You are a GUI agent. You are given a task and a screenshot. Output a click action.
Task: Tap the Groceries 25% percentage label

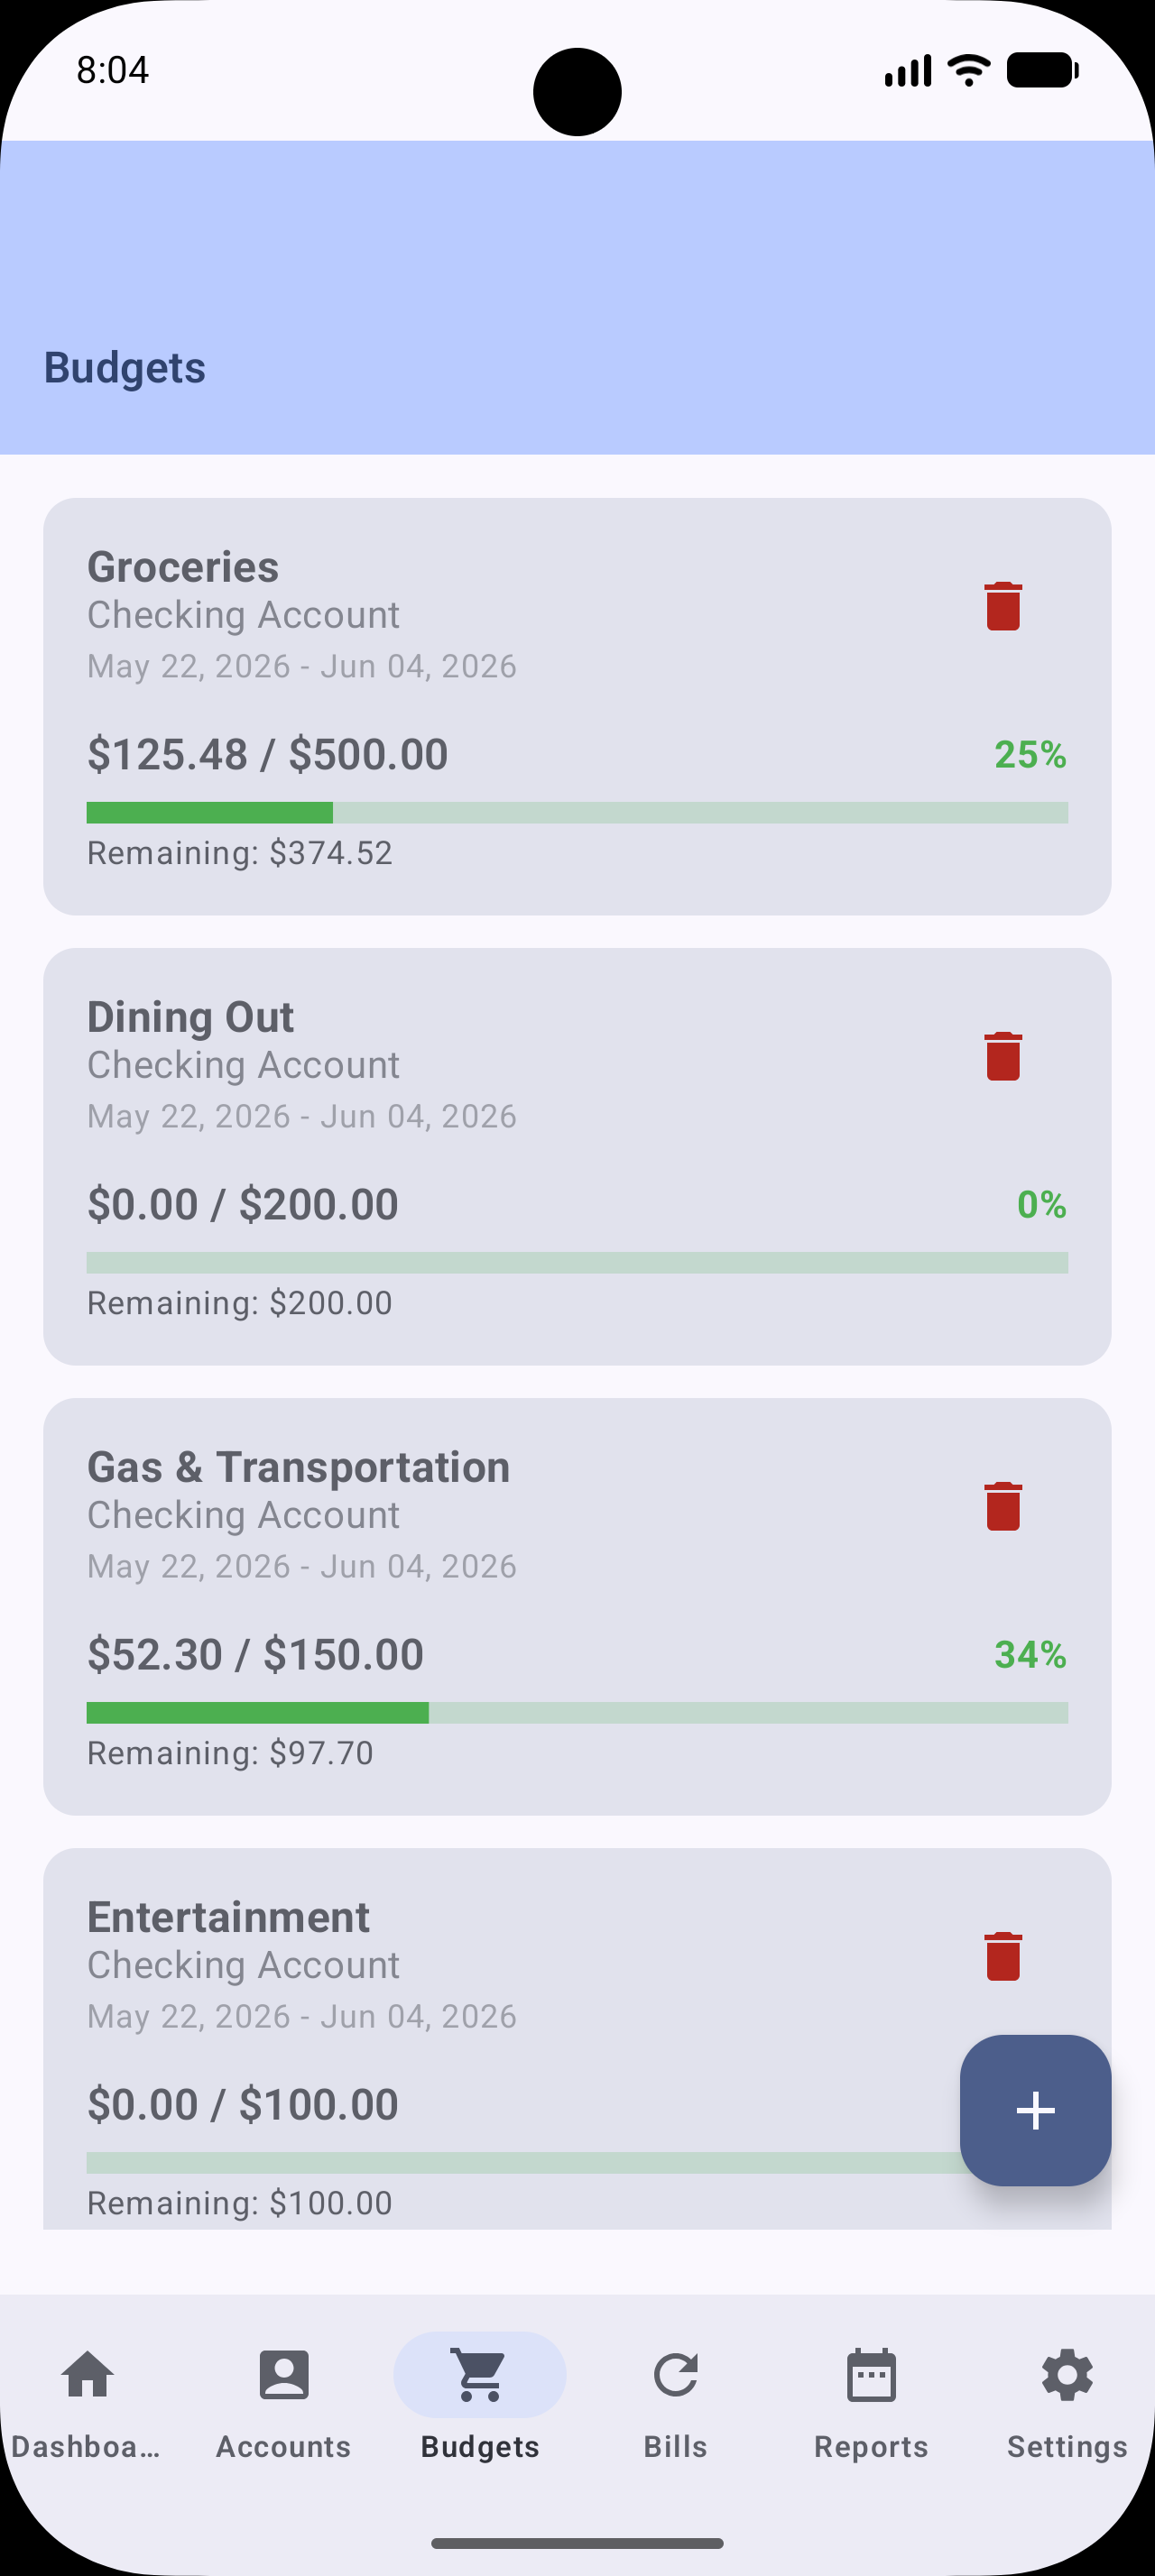1030,754
